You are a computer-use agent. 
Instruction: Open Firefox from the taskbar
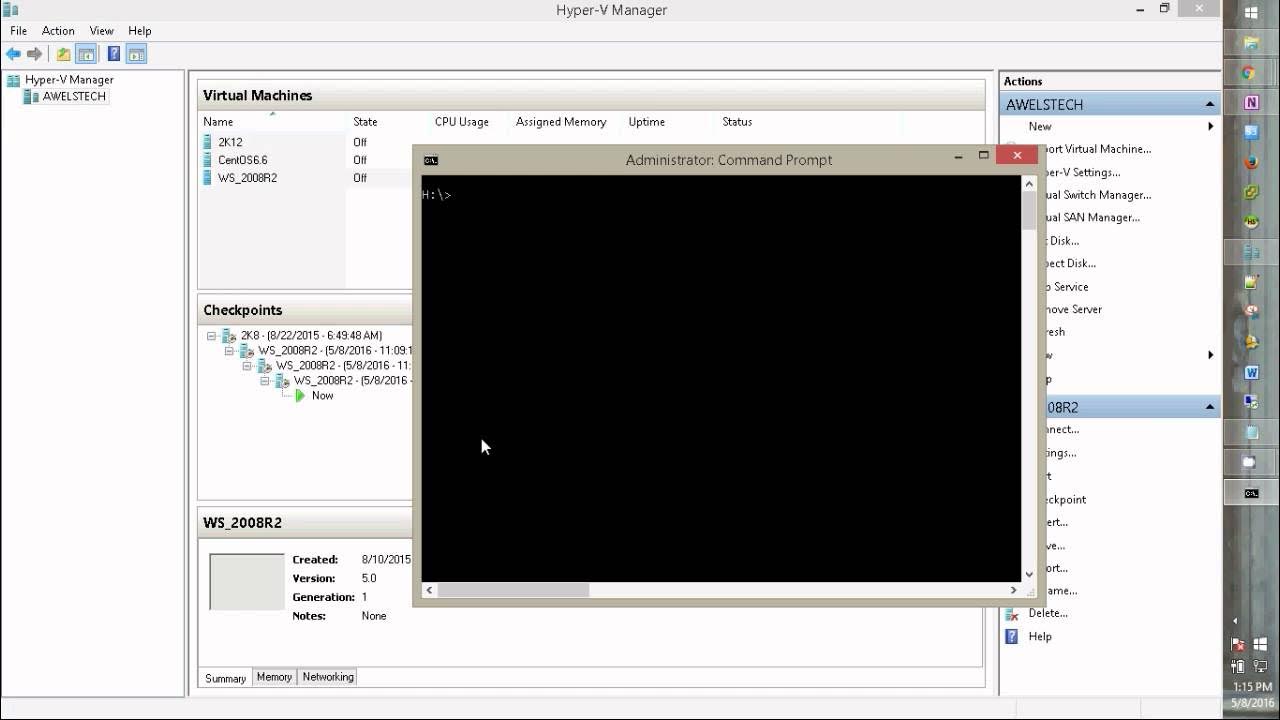[x=1251, y=162]
